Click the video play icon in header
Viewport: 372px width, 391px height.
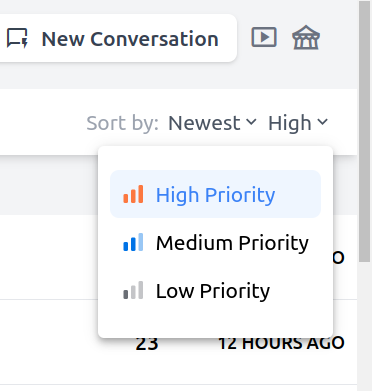(264, 37)
